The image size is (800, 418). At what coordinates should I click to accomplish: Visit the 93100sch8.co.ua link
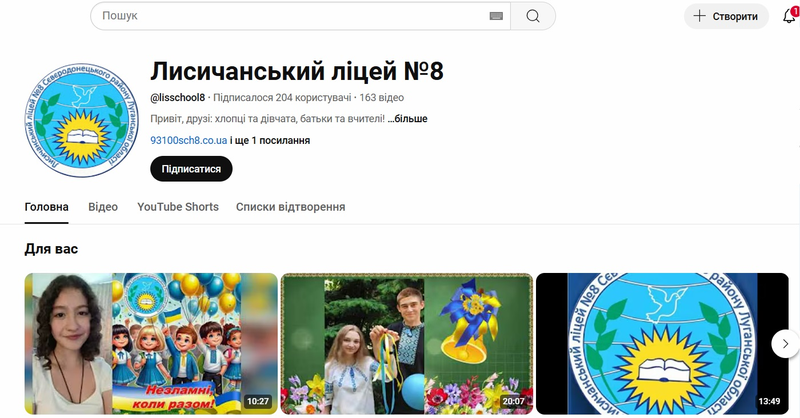(x=188, y=140)
